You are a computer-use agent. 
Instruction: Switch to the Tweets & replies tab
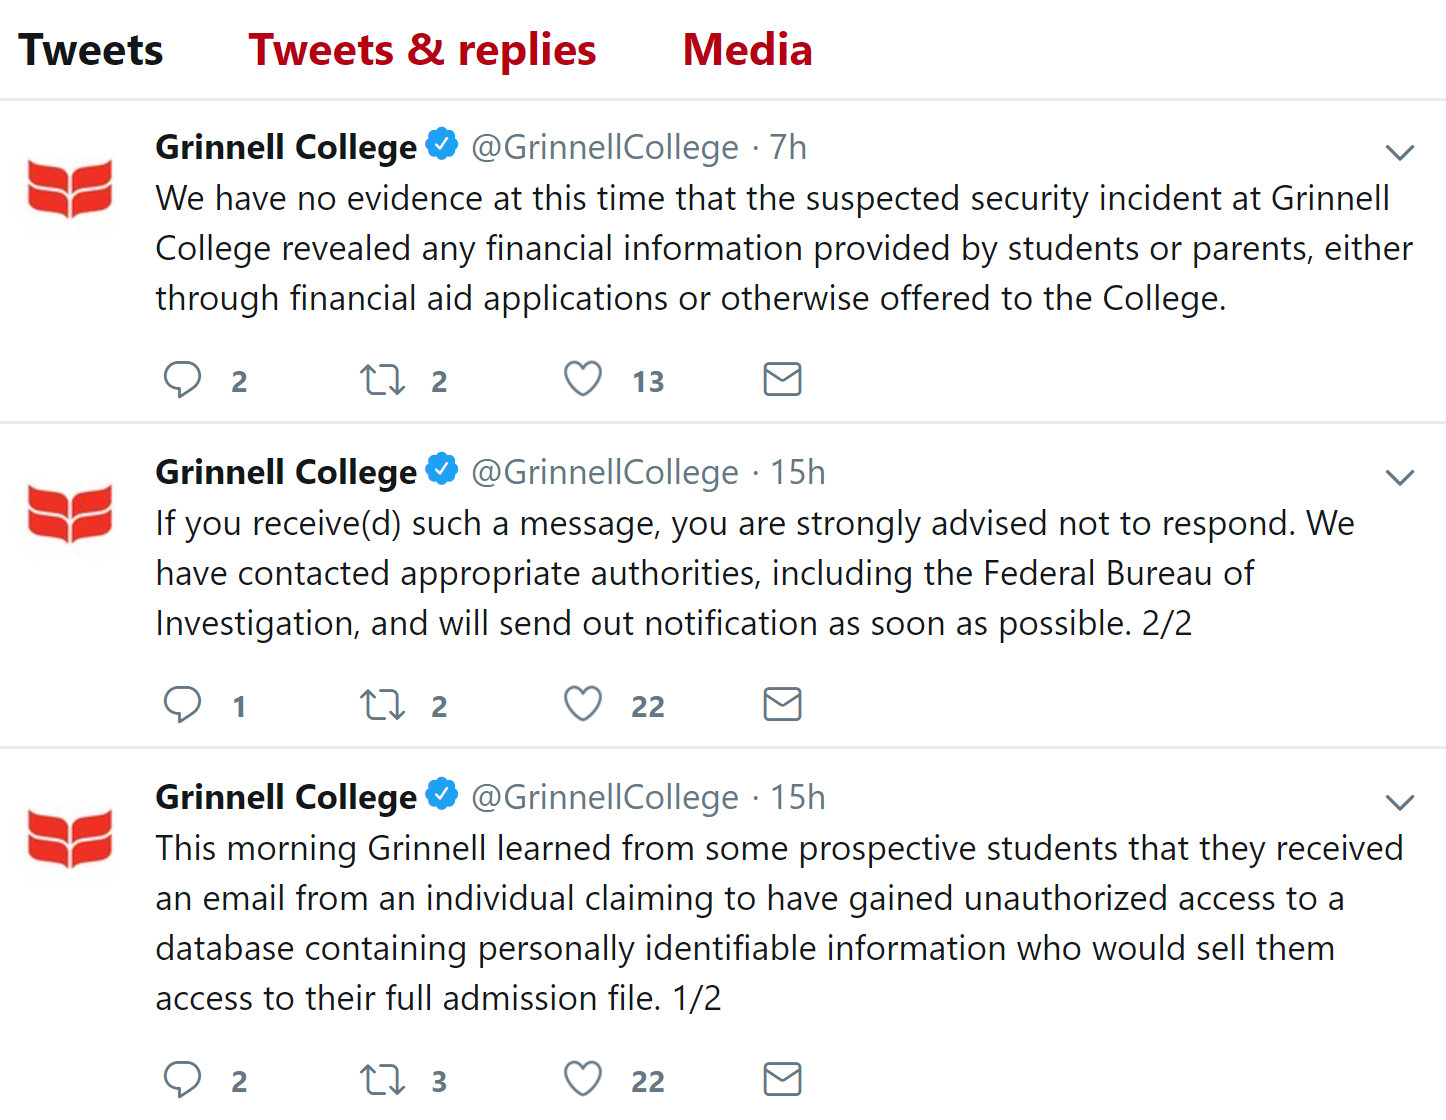[422, 50]
